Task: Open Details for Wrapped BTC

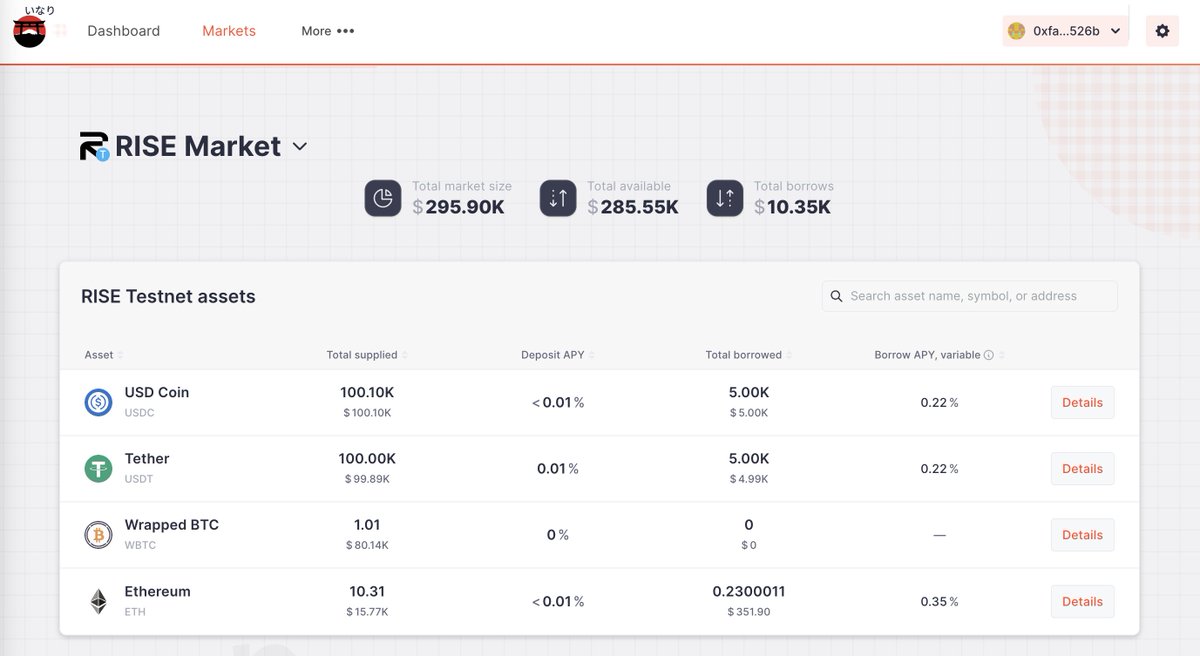Action: [1082, 535]
